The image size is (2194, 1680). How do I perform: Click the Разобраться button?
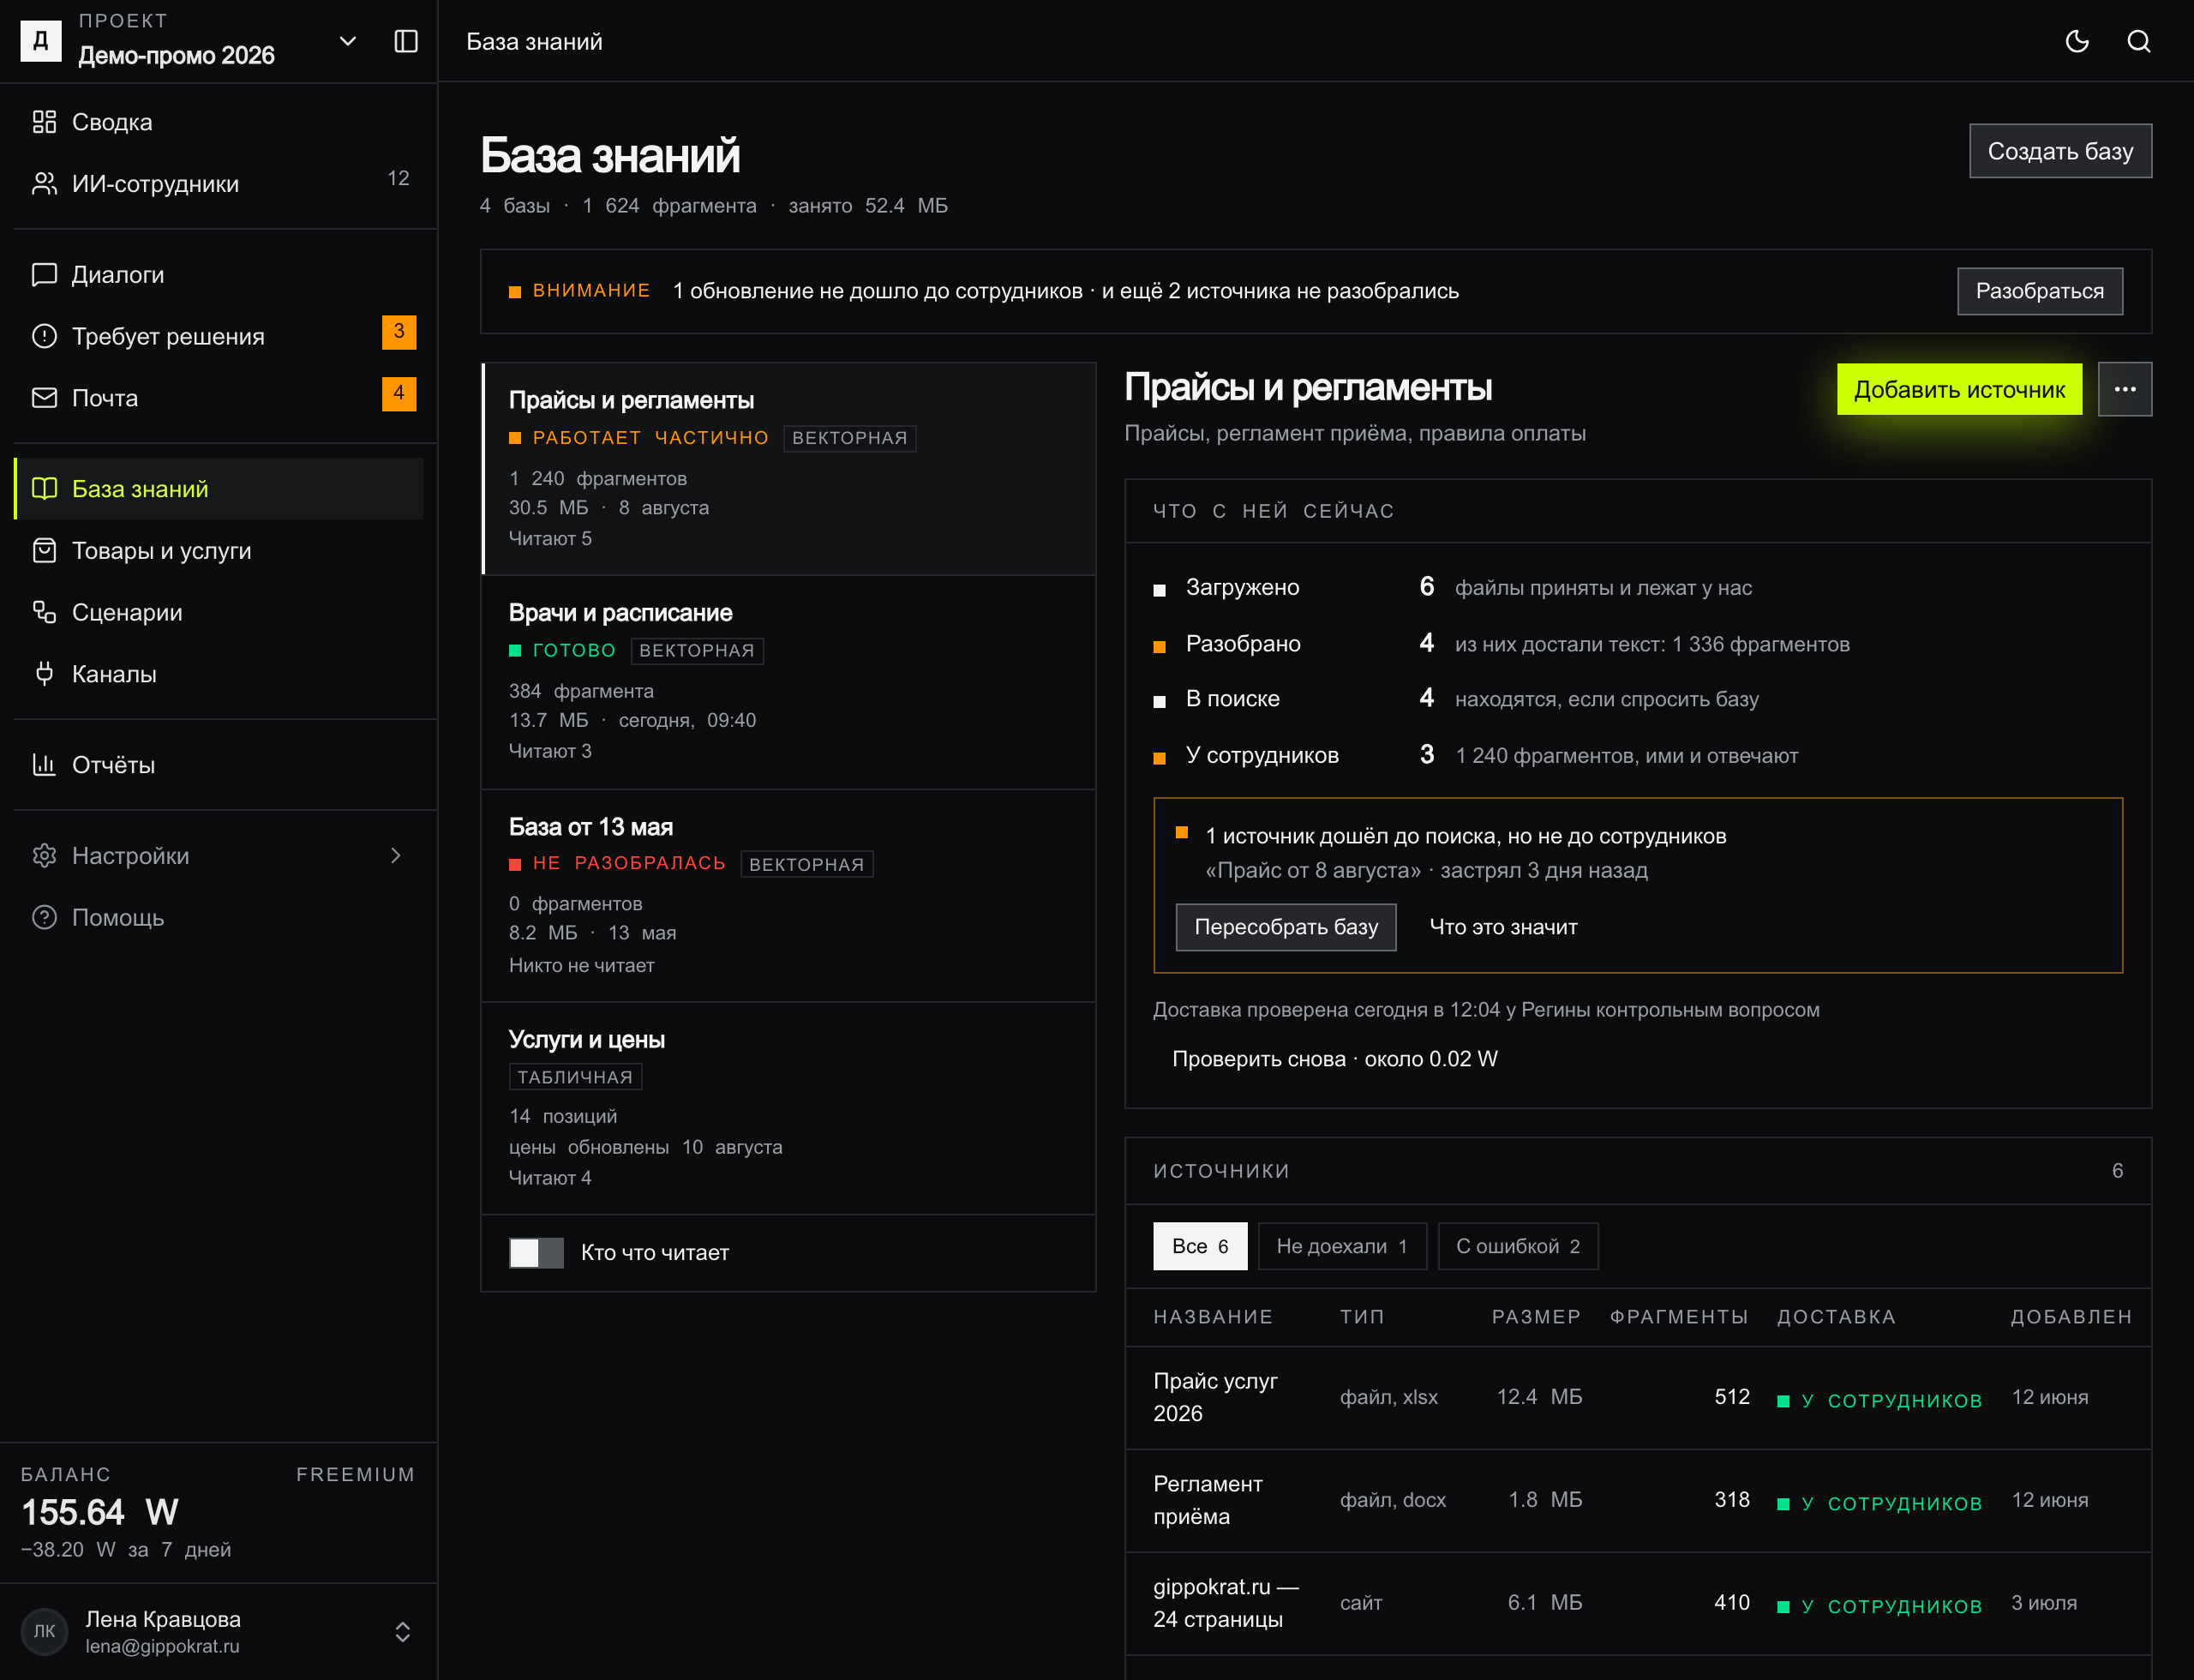tap(2039, 291)
